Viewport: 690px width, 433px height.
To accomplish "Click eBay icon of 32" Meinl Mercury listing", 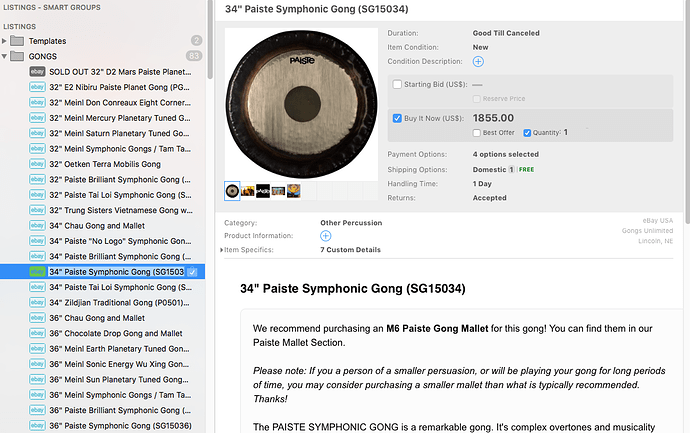I will tap(37, 117).
